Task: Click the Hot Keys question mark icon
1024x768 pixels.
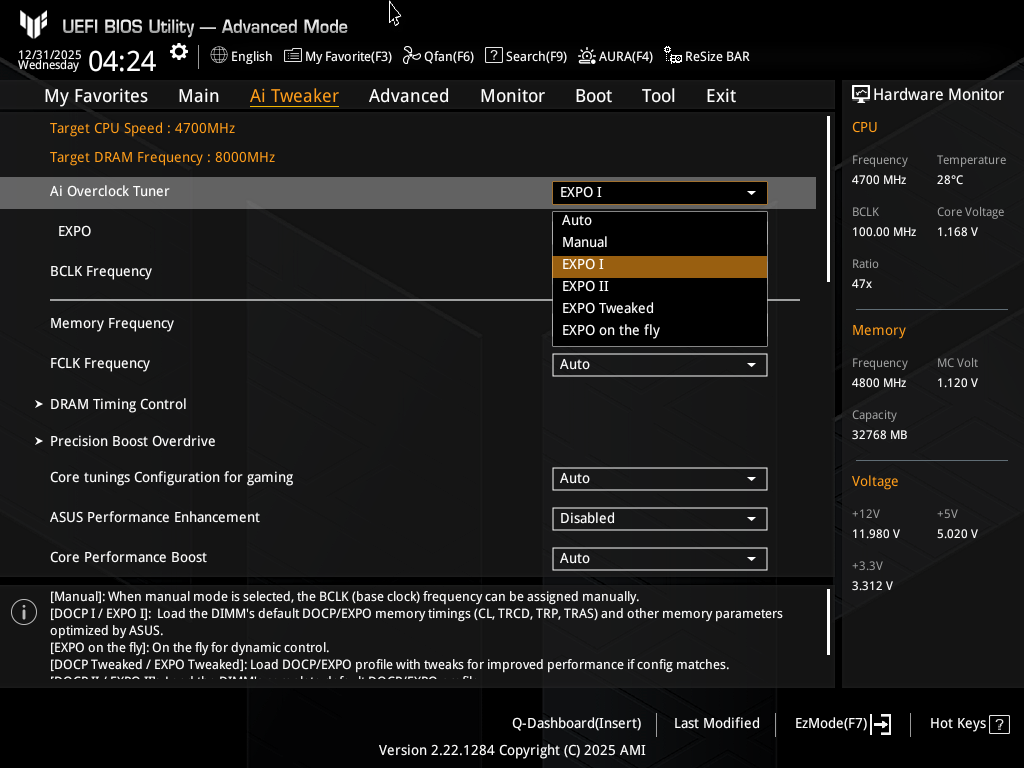Action: click(x=1000, y=724)
